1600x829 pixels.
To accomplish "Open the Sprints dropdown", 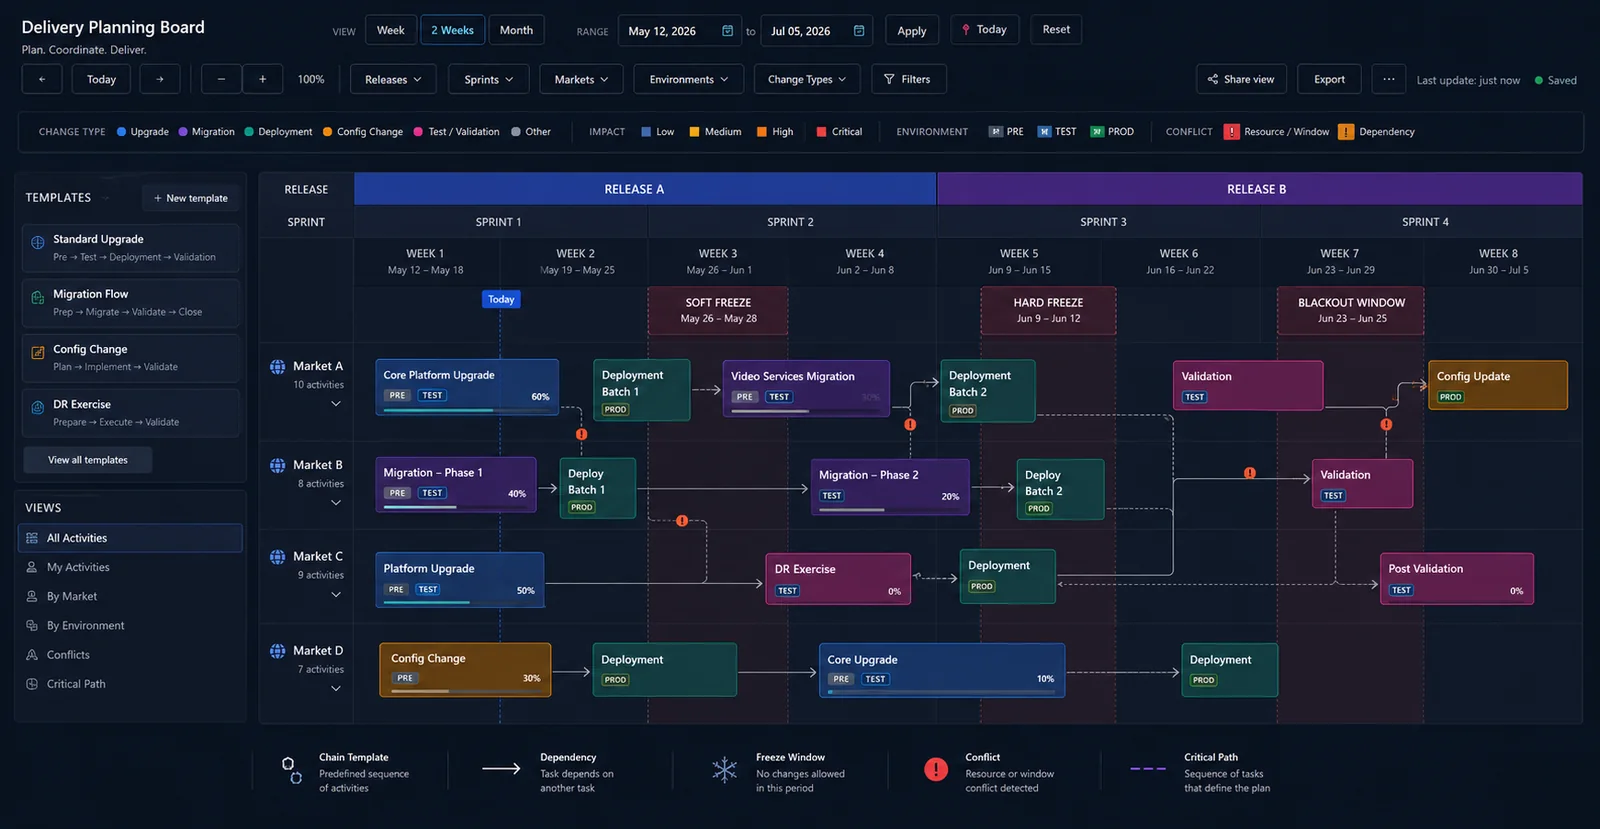I will click(489, 79).
